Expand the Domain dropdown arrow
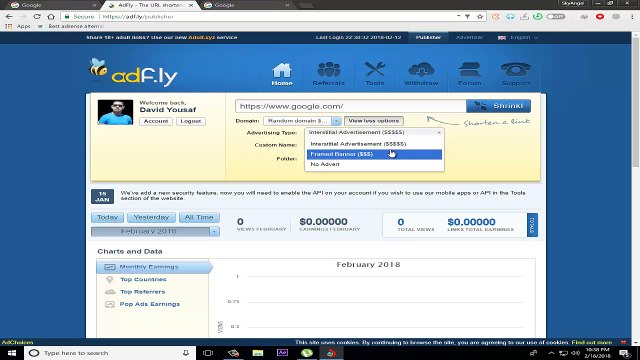Image resolution: width=640 pixels, height=360 pixels. [x=336, y=121]
